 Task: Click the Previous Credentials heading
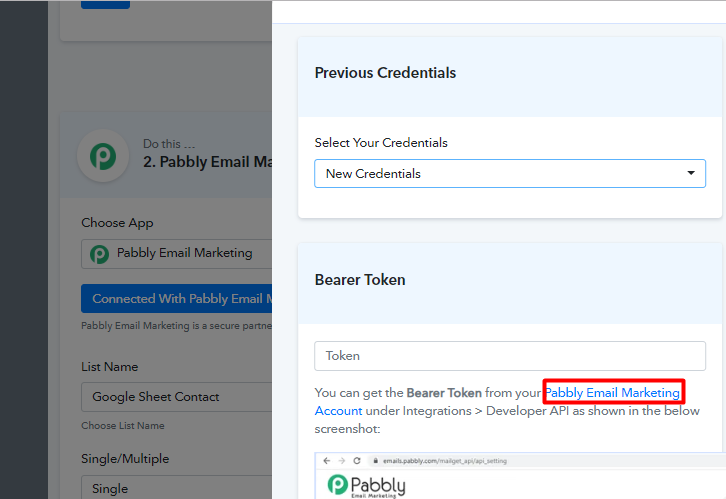click(x=385, y=73)
